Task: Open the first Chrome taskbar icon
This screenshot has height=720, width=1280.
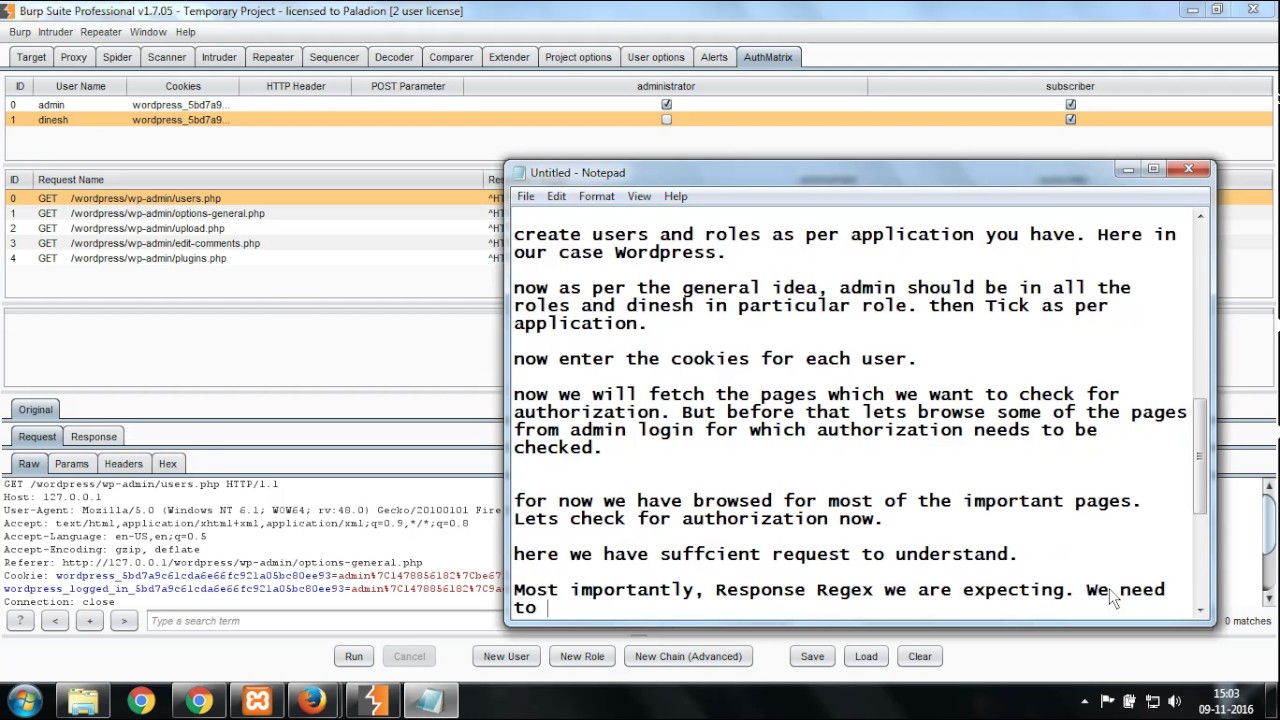Action: point(141,701)
